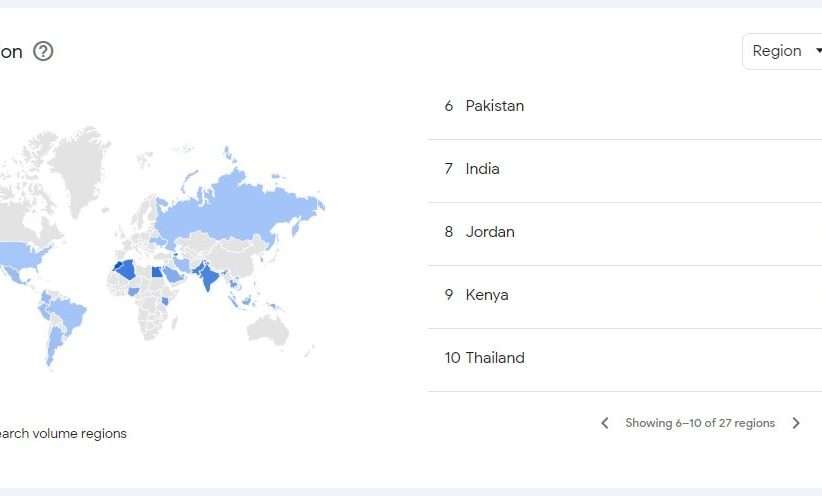The height and width of the screenshot is (496, 822).
Task: Go to next page of regions
Action: 796,423
